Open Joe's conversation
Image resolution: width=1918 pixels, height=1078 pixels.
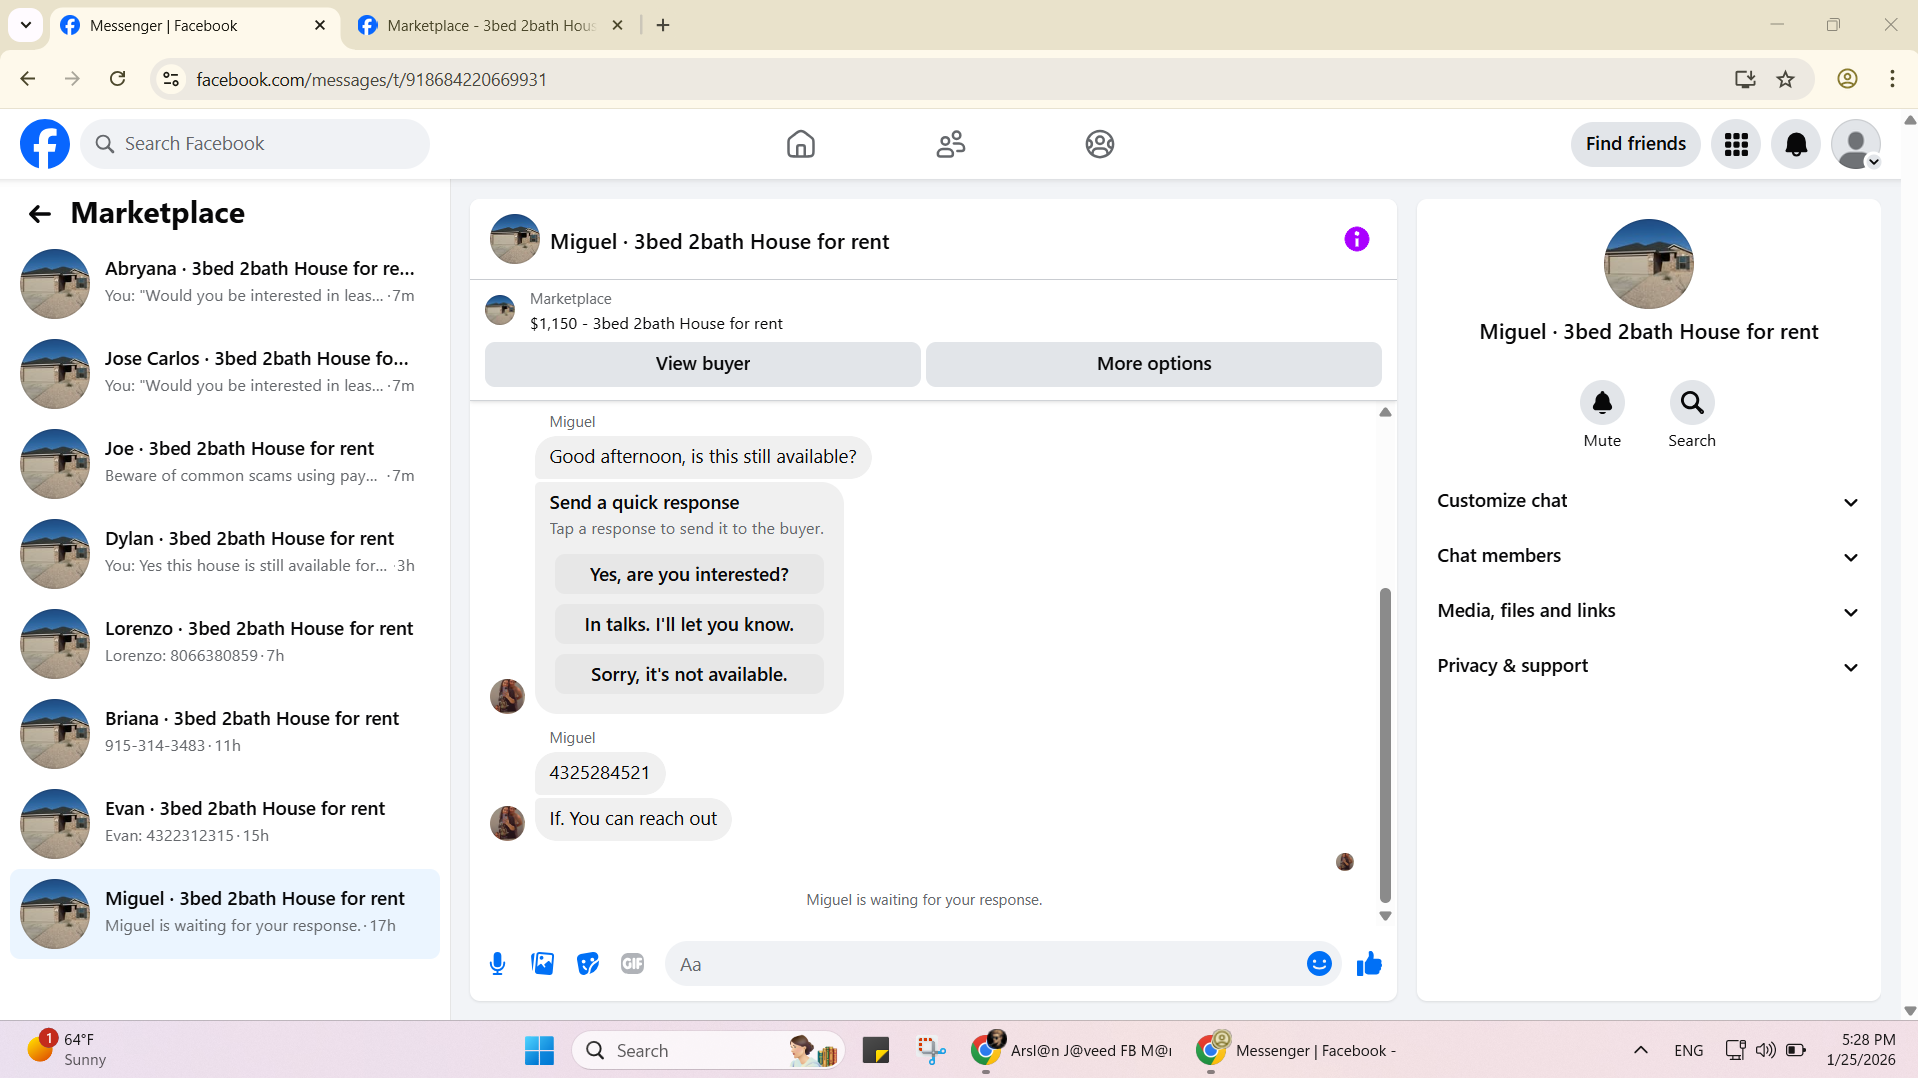point(225,464)
